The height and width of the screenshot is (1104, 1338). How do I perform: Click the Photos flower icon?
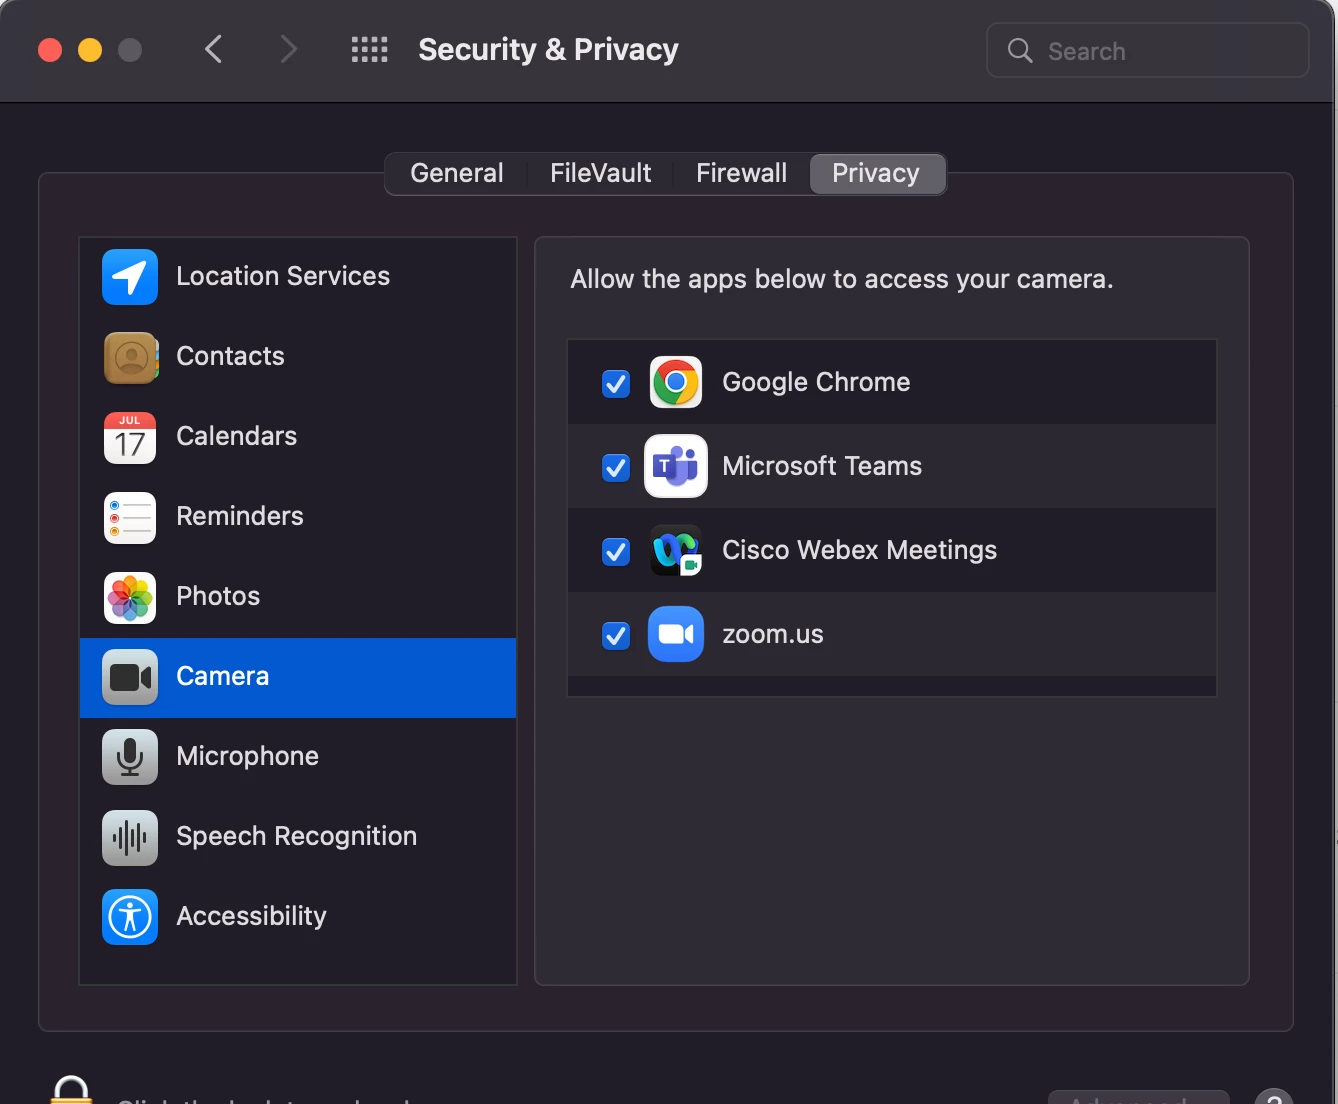tap(130, 597)
